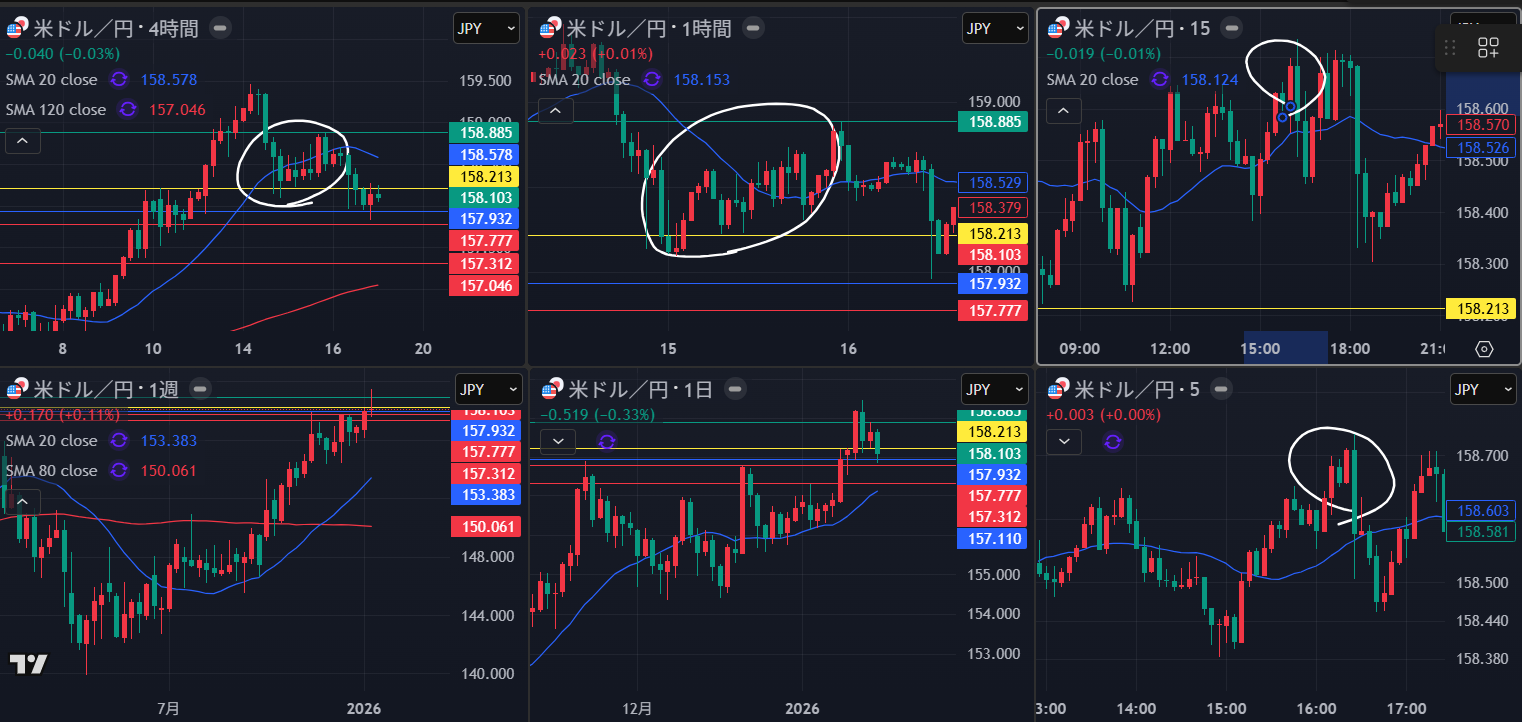This screenshot has width=1522, height=722.
Task: Click the 15:00 time marker on 15-minute chart
Action: coord(1260,349)
